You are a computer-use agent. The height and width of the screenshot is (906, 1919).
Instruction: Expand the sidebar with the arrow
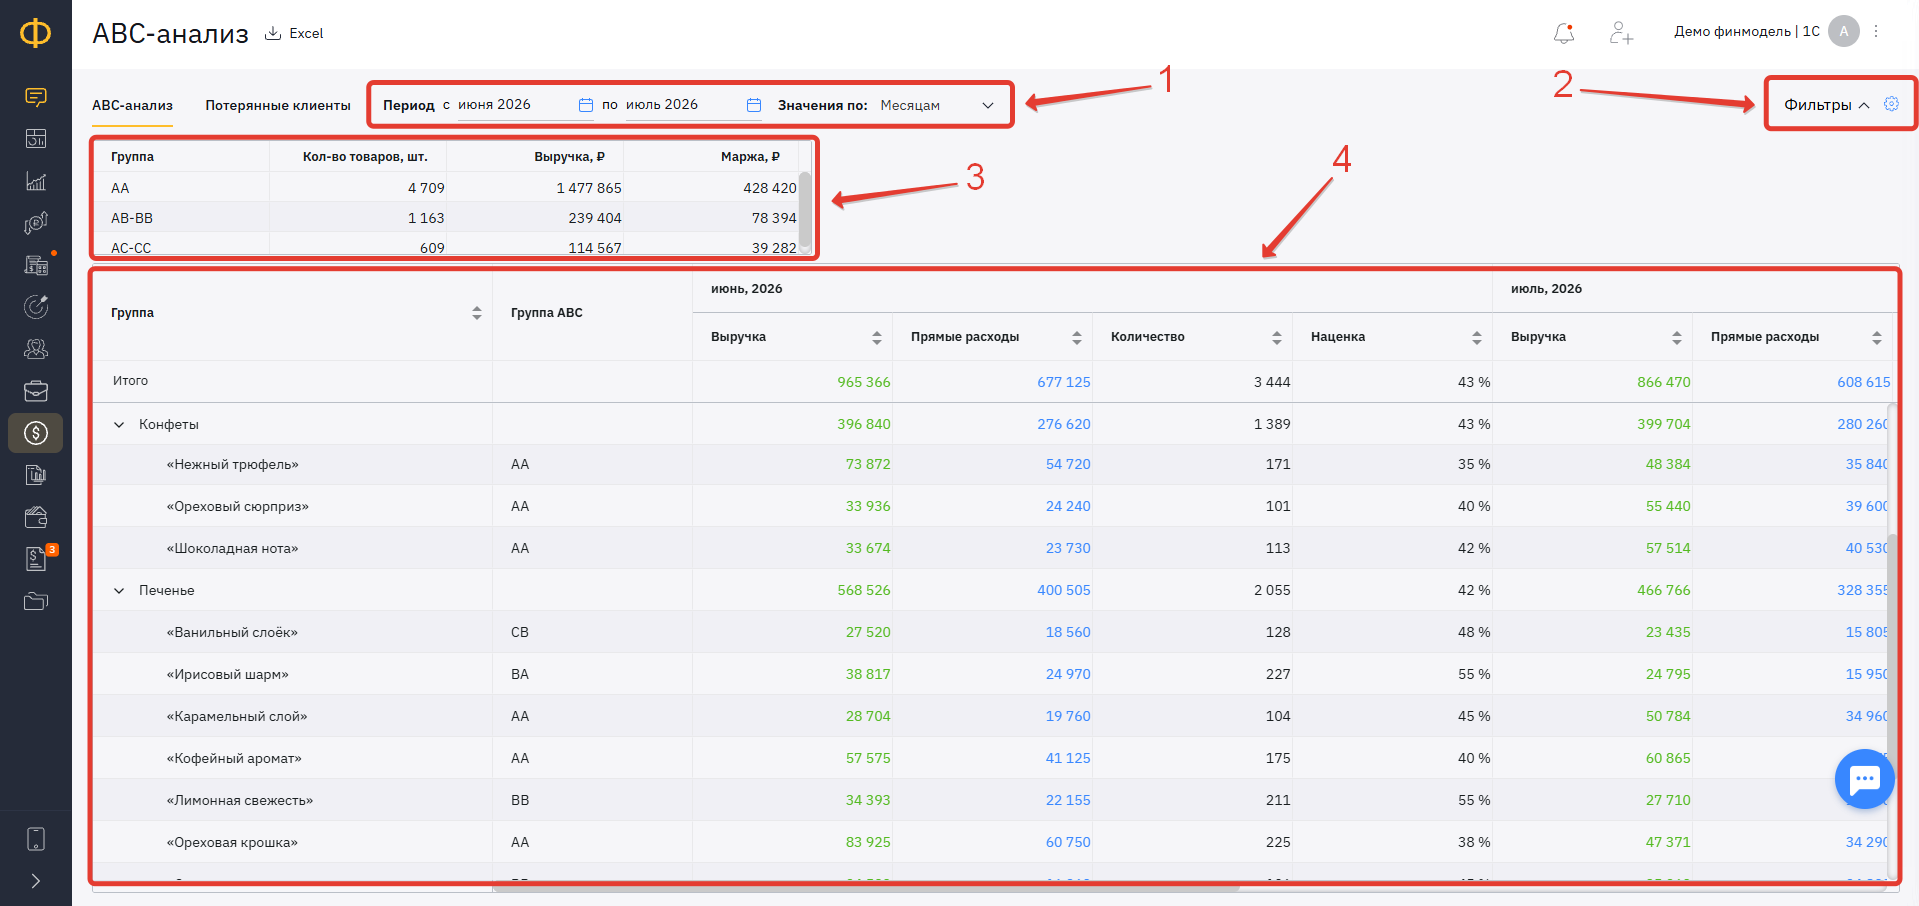pos(36,881)
